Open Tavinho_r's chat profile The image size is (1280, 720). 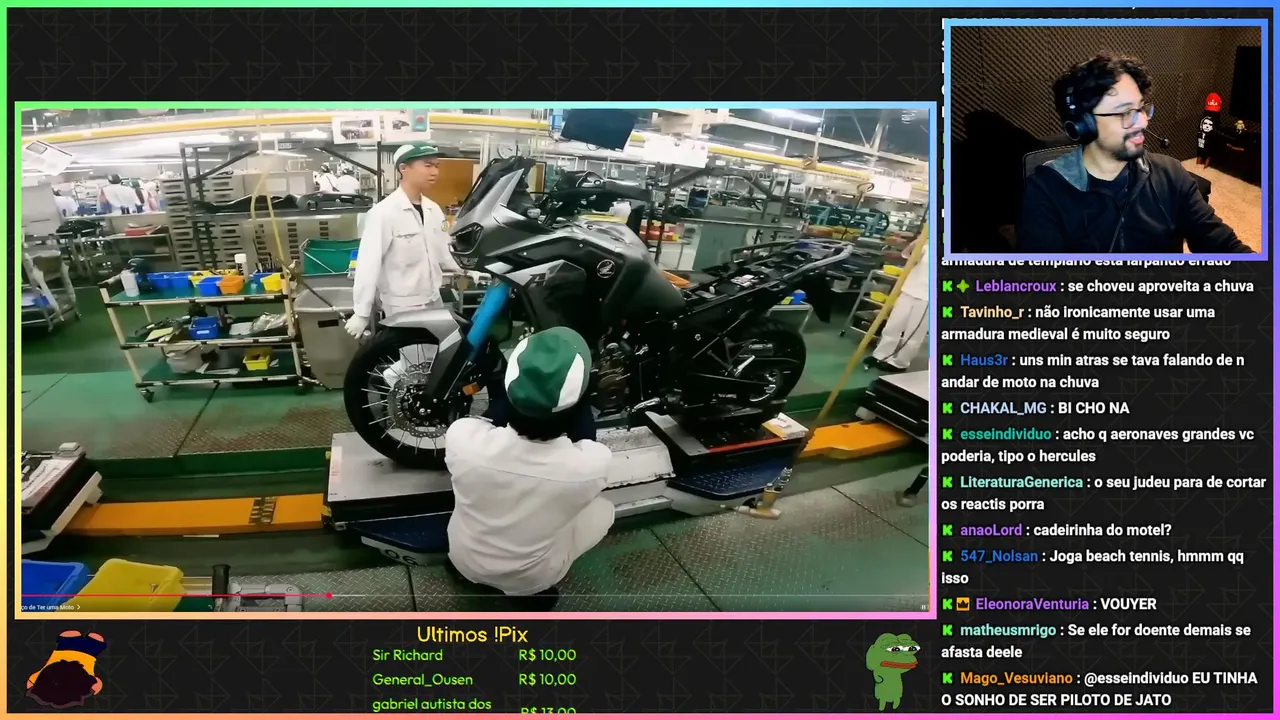point(992,312)
